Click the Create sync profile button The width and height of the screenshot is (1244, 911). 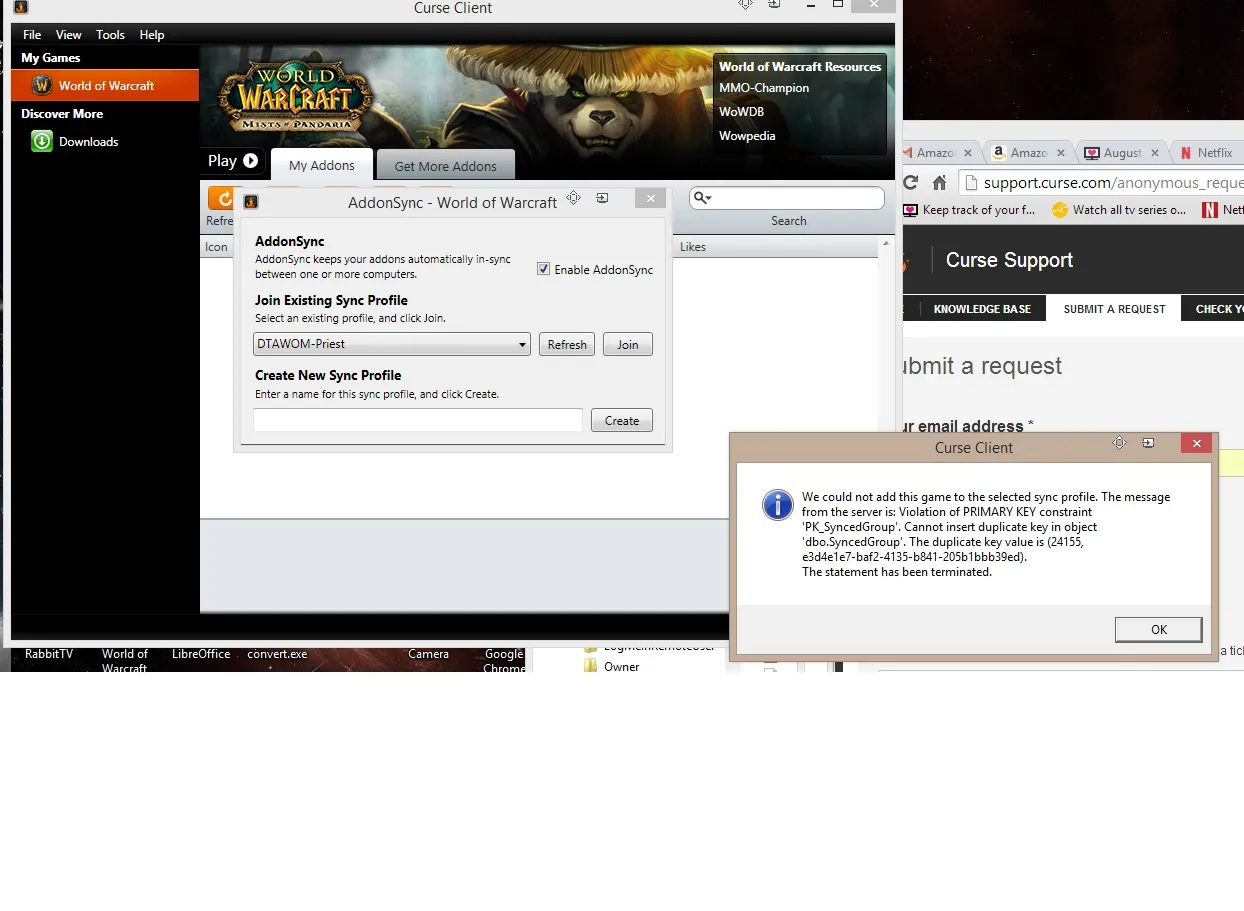621,420
